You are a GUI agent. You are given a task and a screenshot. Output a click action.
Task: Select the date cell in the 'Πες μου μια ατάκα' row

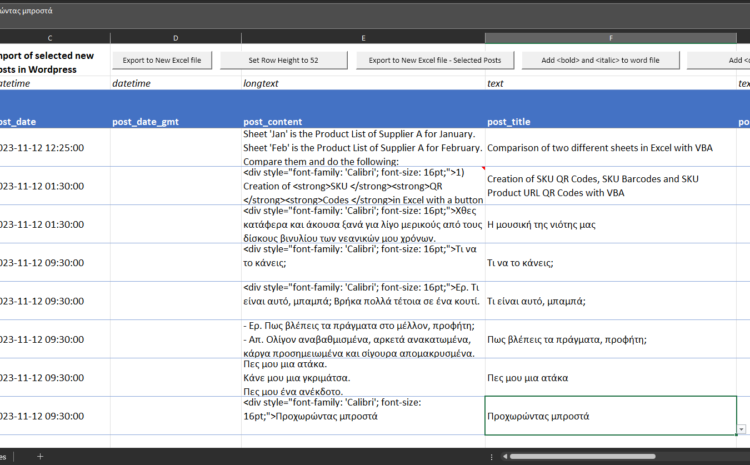pyautogui.click(x=55, y=377)
